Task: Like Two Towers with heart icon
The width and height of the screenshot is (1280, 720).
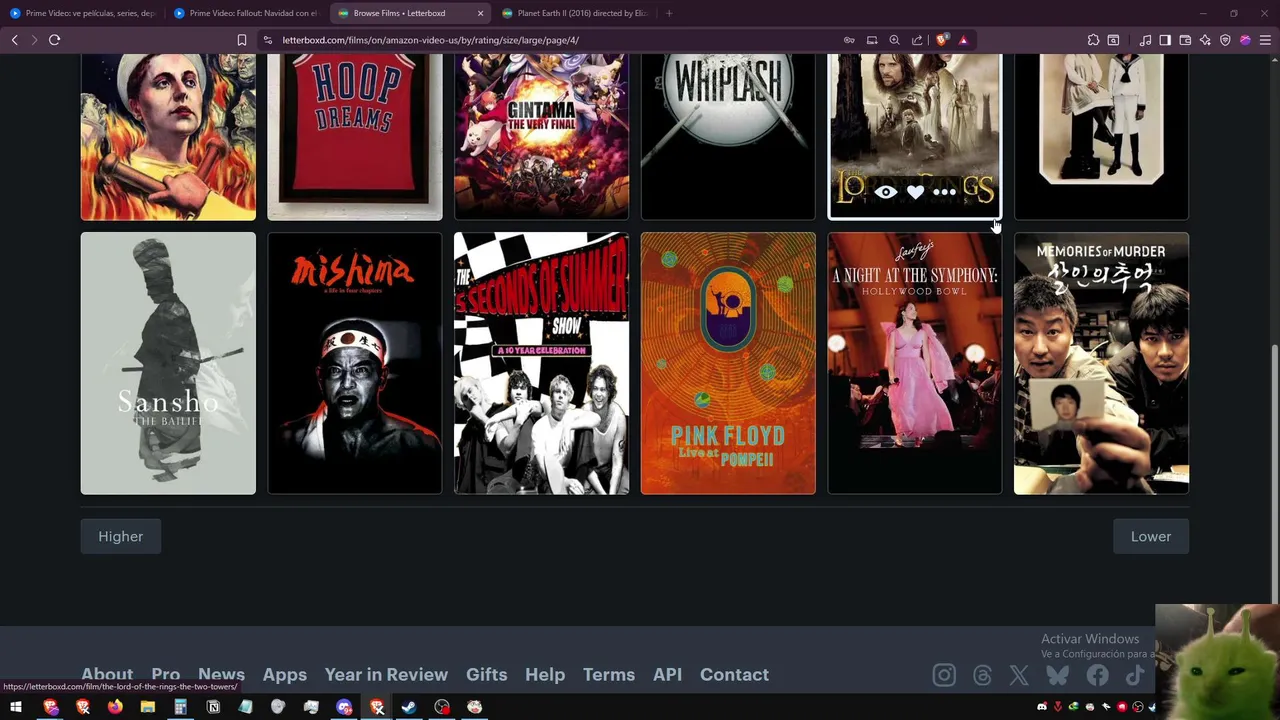Action: click(x=915, y=192)
